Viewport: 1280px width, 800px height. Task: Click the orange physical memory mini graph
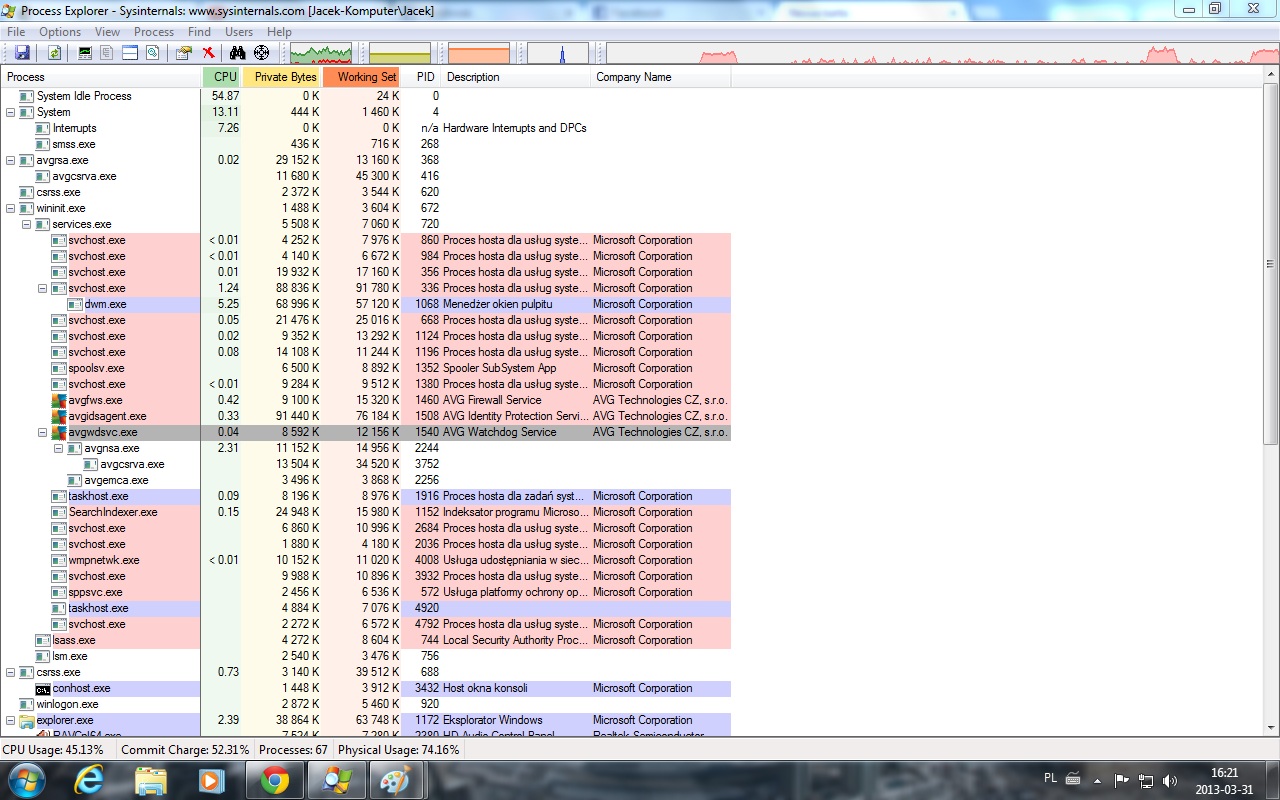pyautogui.click(x=479, y=53)
